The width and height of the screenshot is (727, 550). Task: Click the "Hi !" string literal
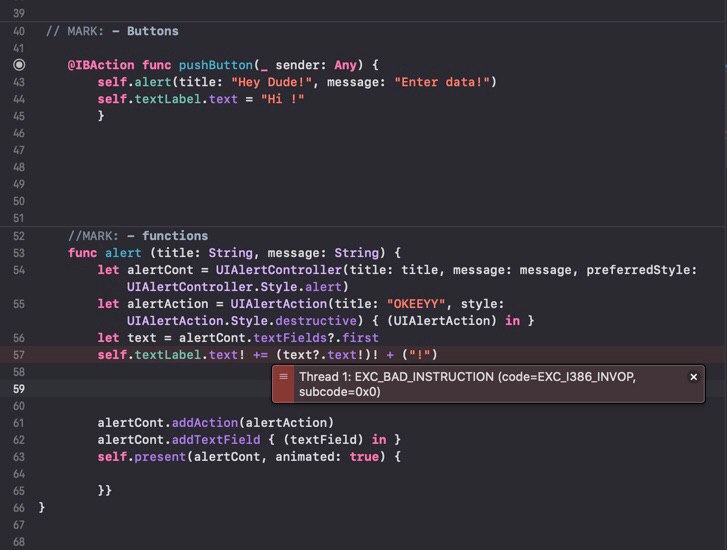click(x=282, y=99)
